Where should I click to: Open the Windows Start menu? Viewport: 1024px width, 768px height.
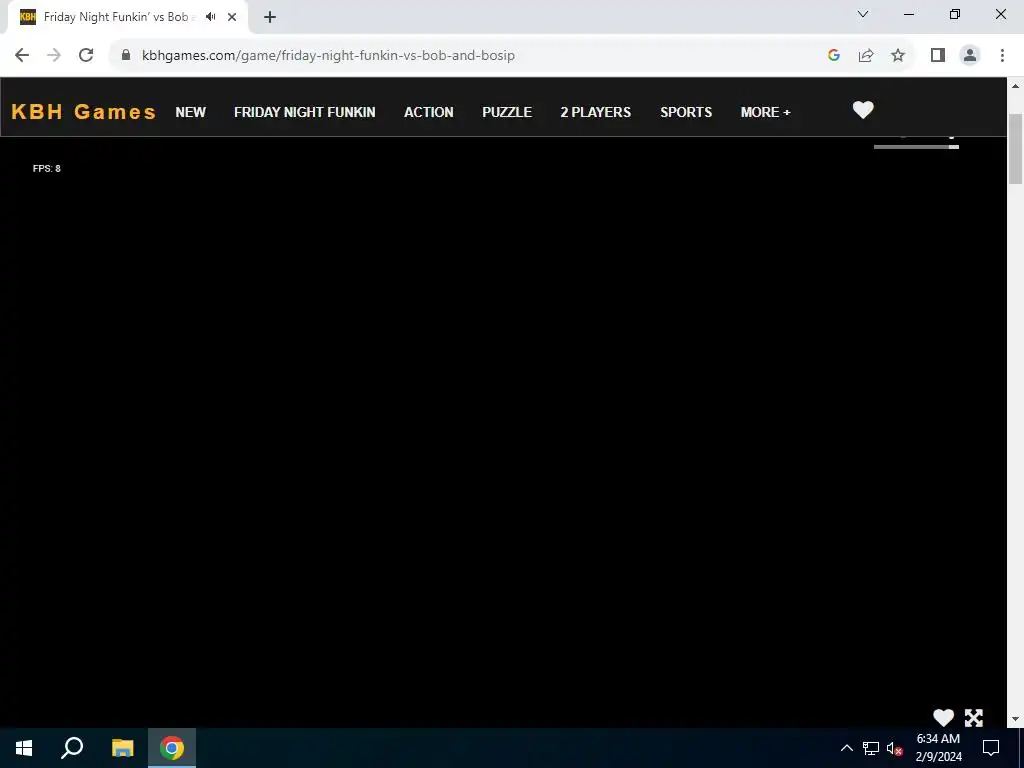tap(24, 748)
